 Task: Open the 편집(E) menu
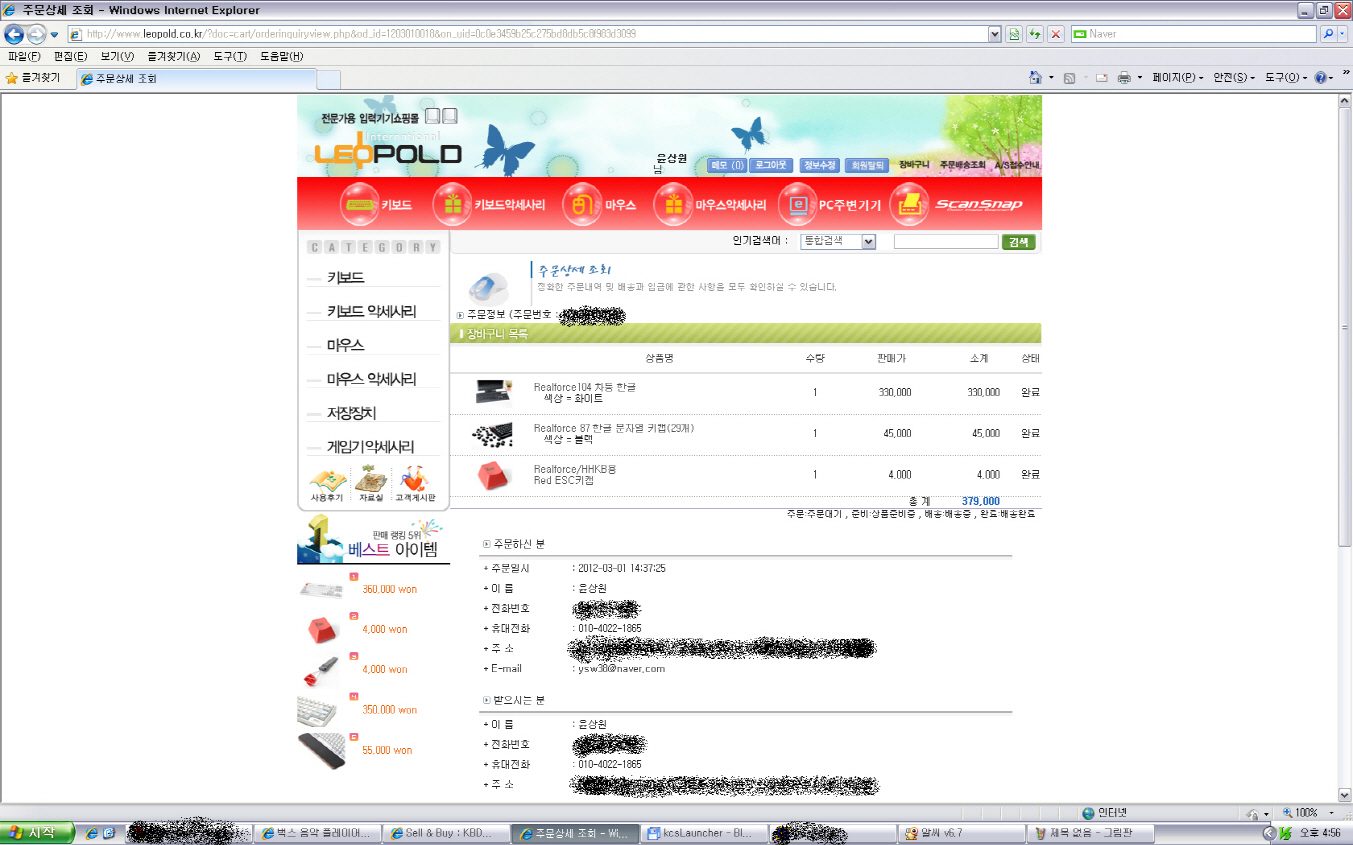(x=70, y=56)
